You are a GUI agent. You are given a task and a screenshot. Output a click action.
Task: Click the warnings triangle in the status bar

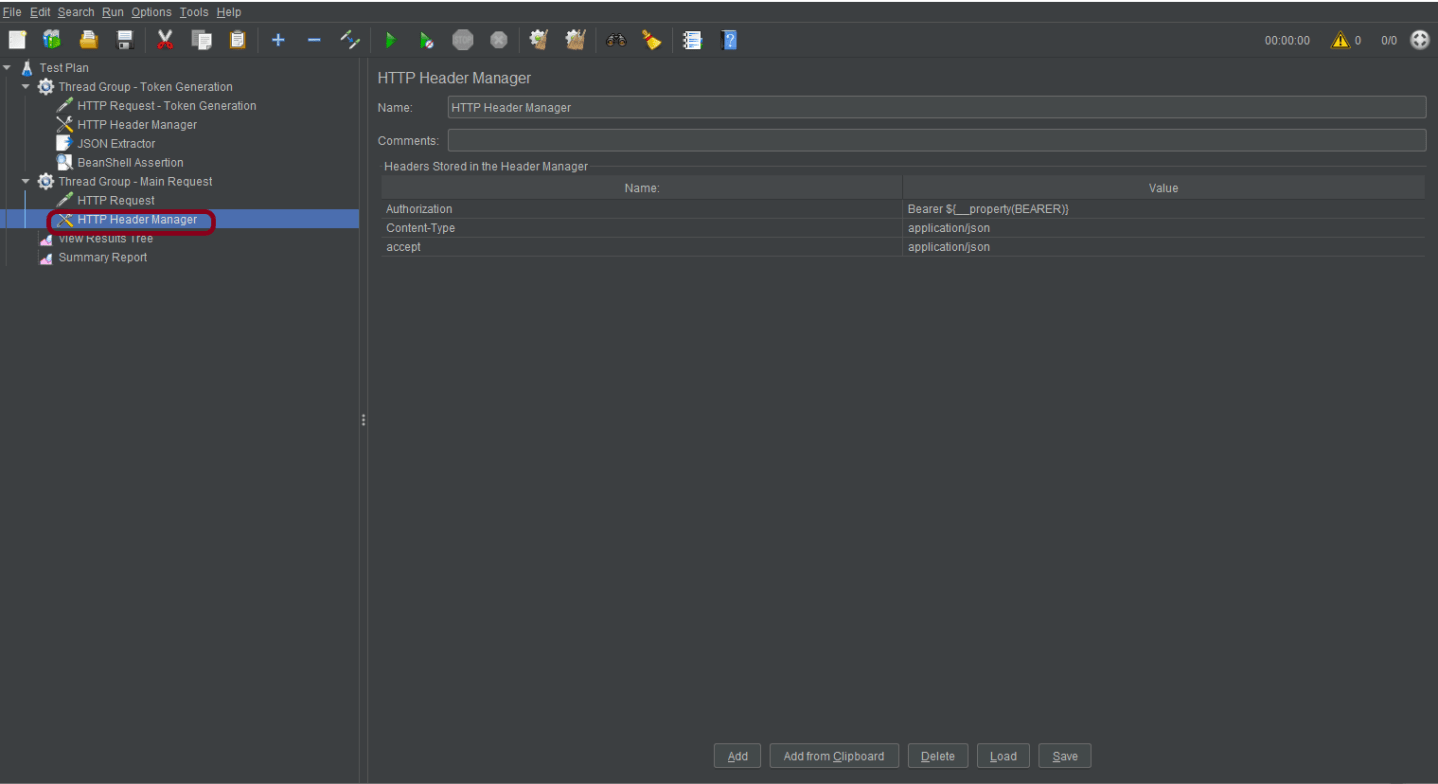click(1341, 40)
